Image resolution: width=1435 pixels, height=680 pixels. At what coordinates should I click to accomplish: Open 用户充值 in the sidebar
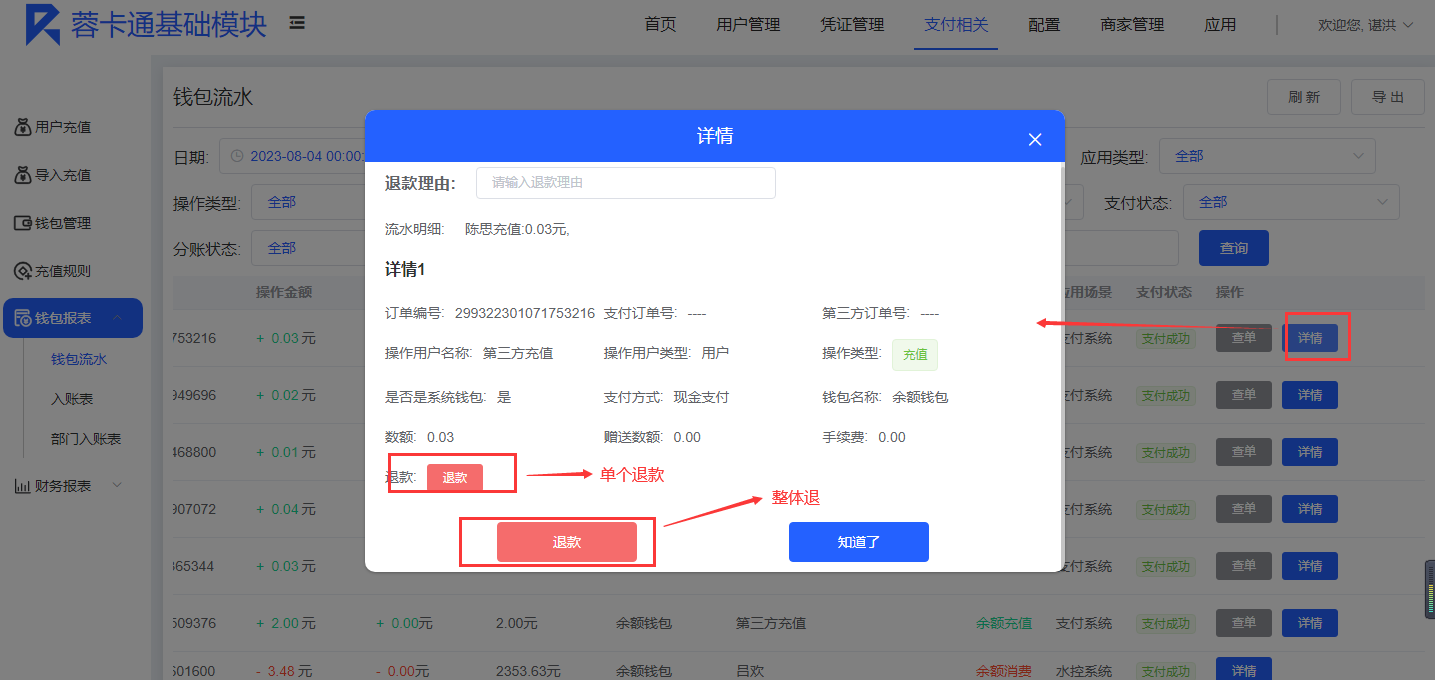[62, 127]
